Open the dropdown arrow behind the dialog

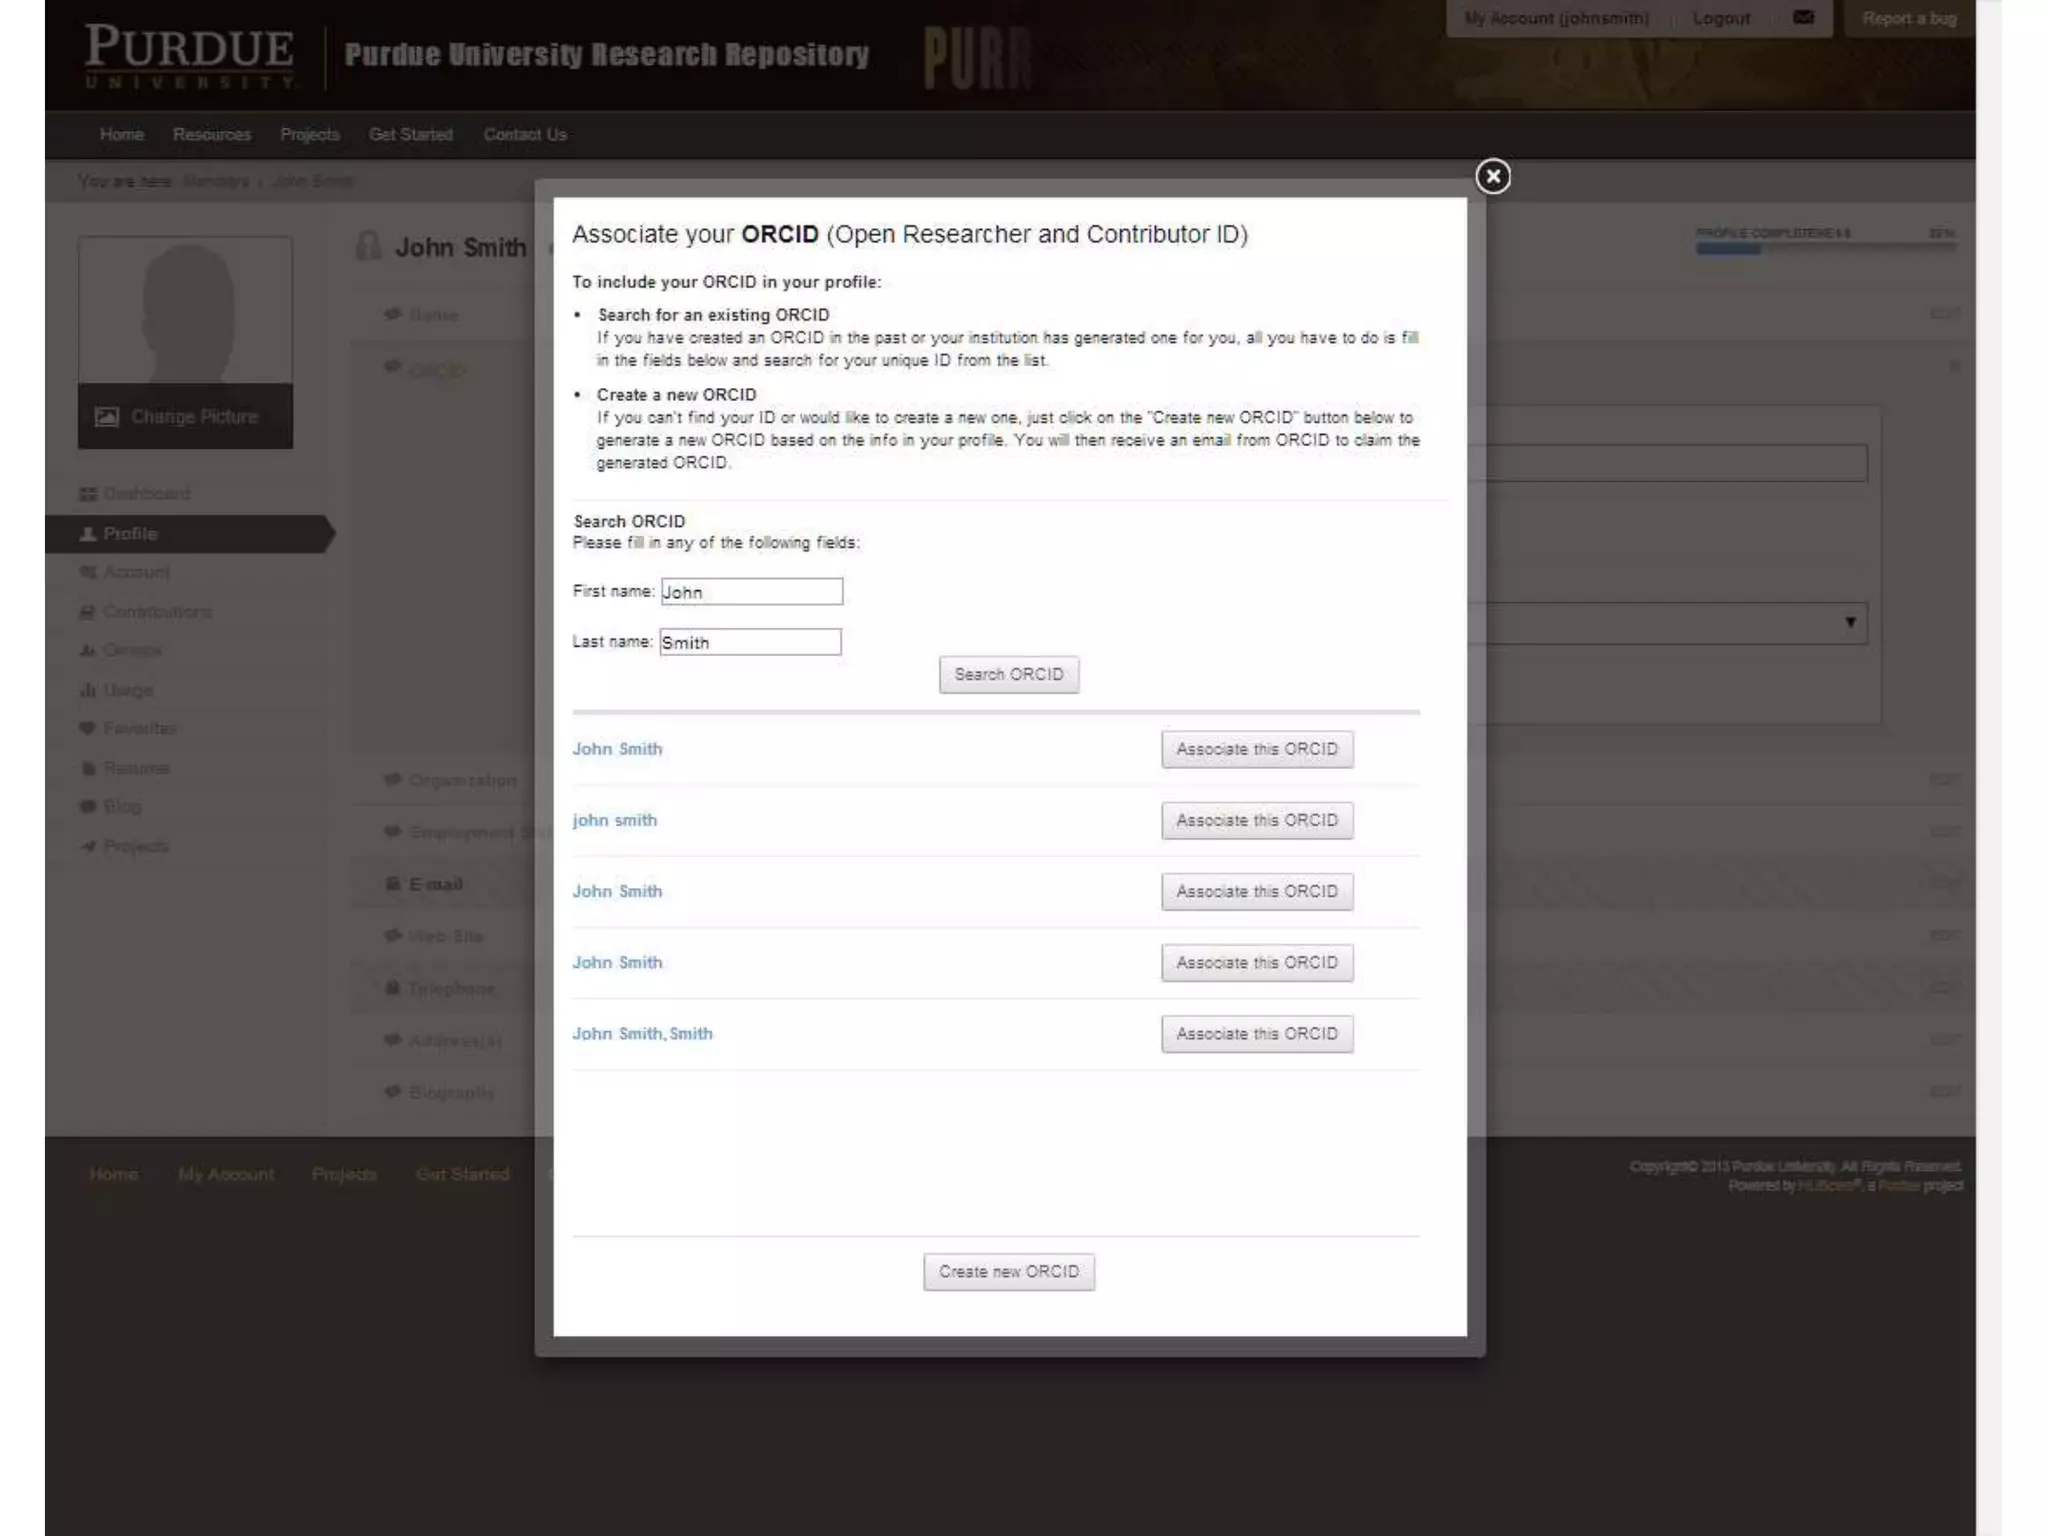1850,622
